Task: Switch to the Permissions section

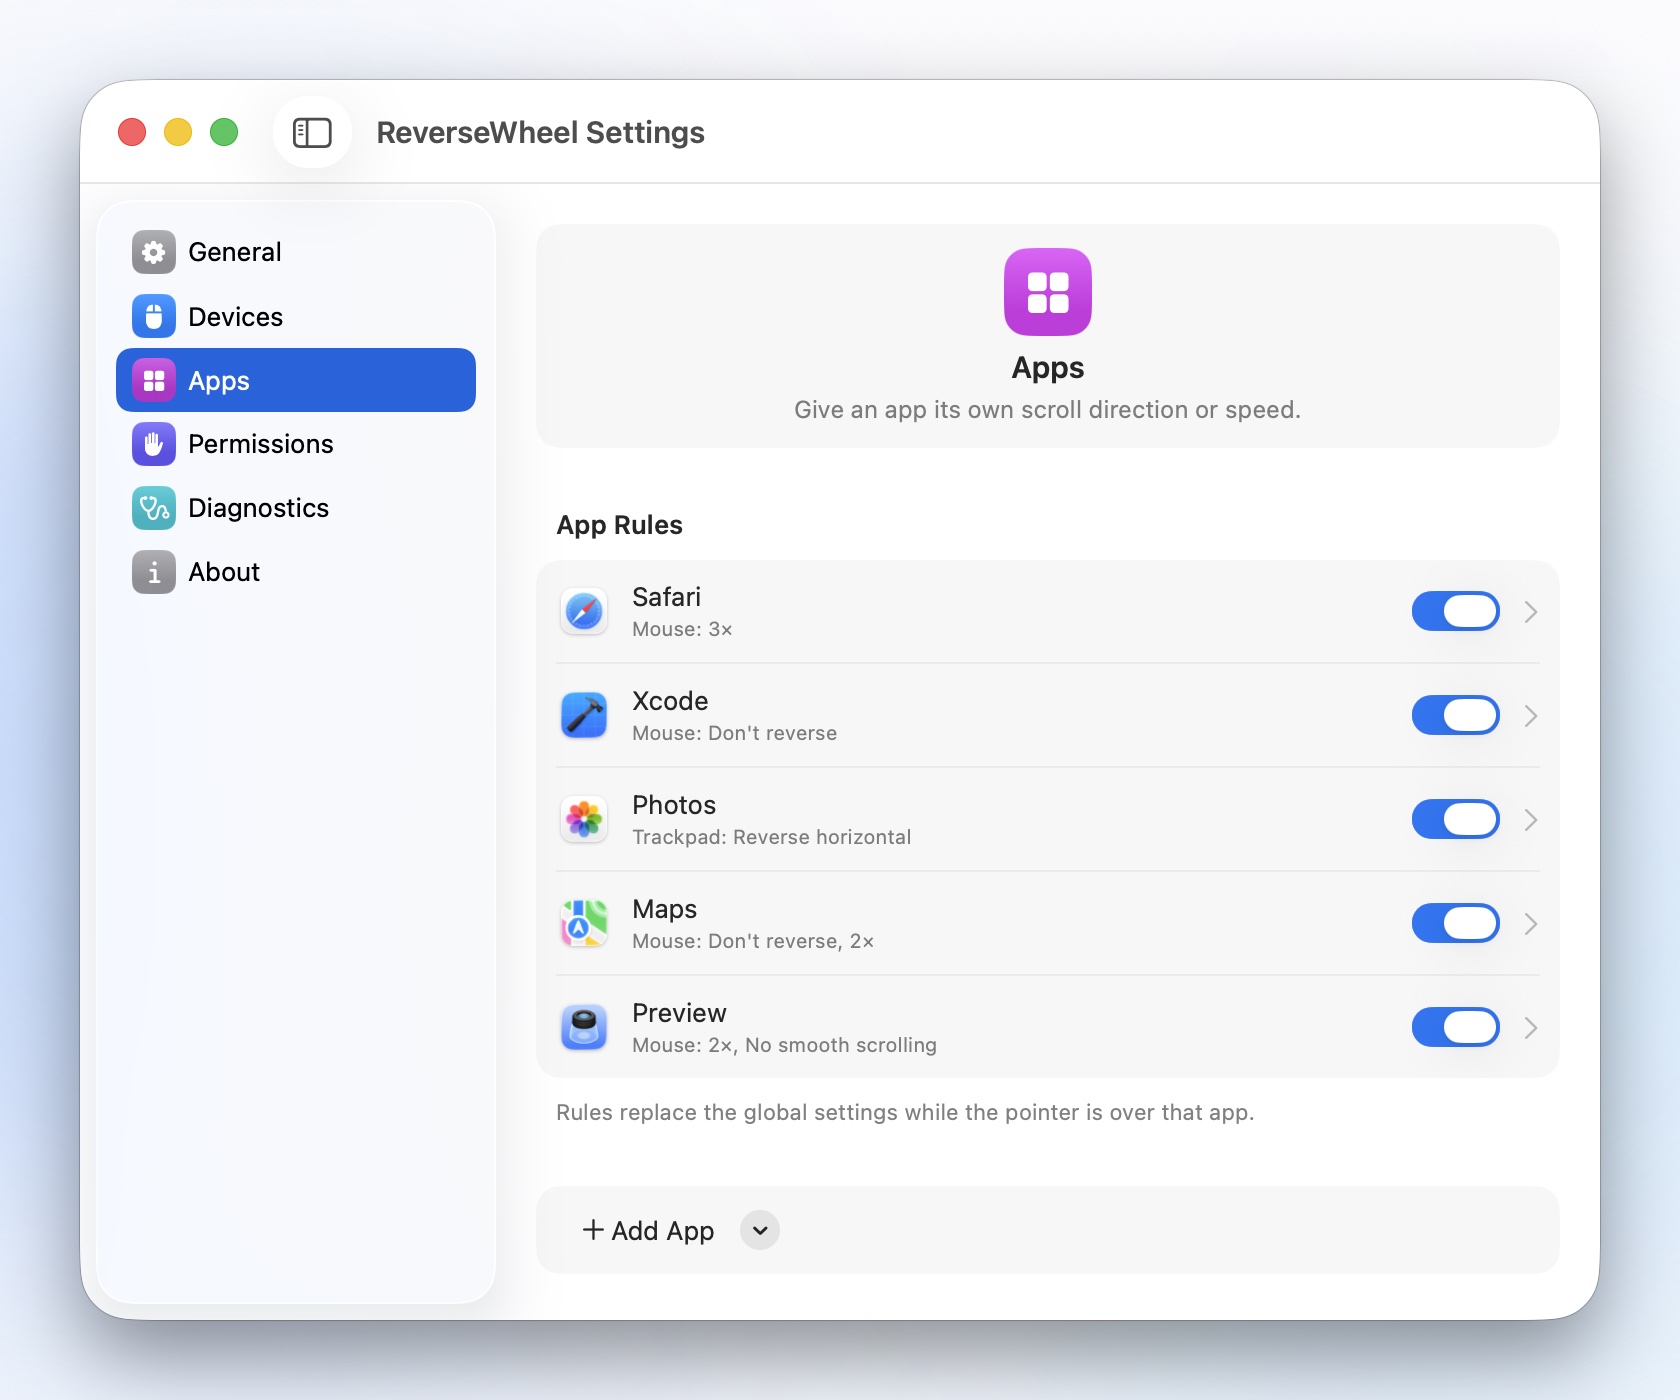Action: click(x=296, y=444)
